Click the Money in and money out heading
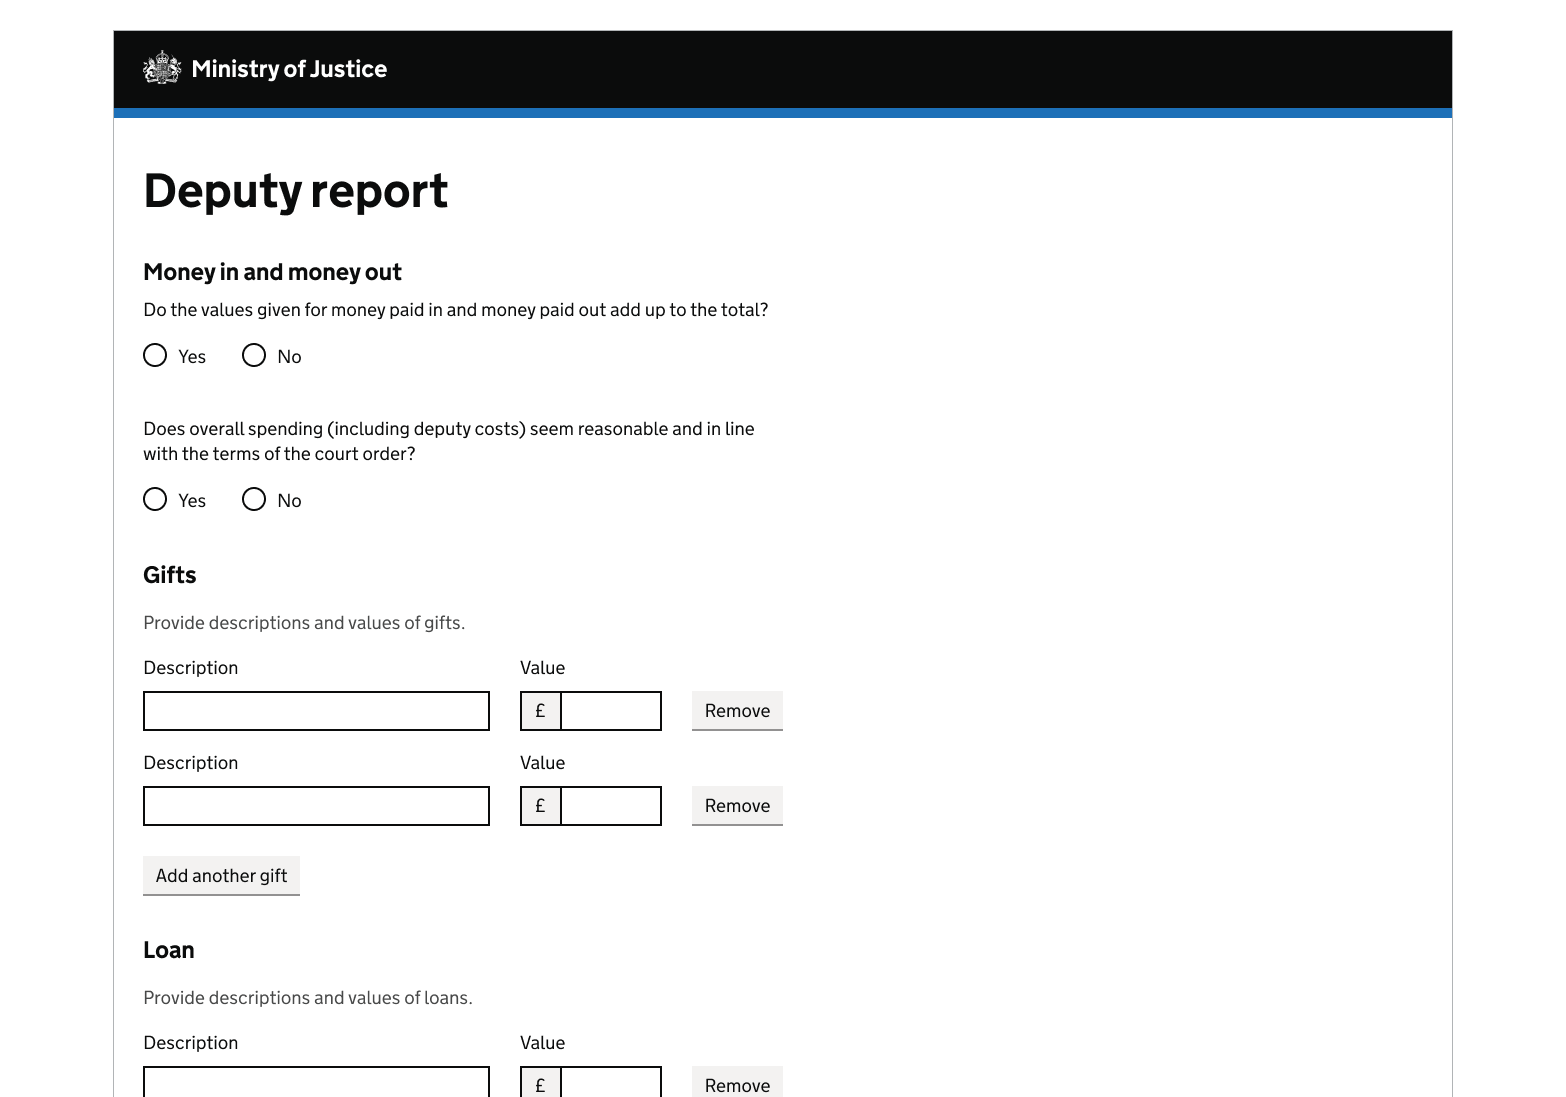Viewport: 1566px width, 1097px height. coord(272,272)
